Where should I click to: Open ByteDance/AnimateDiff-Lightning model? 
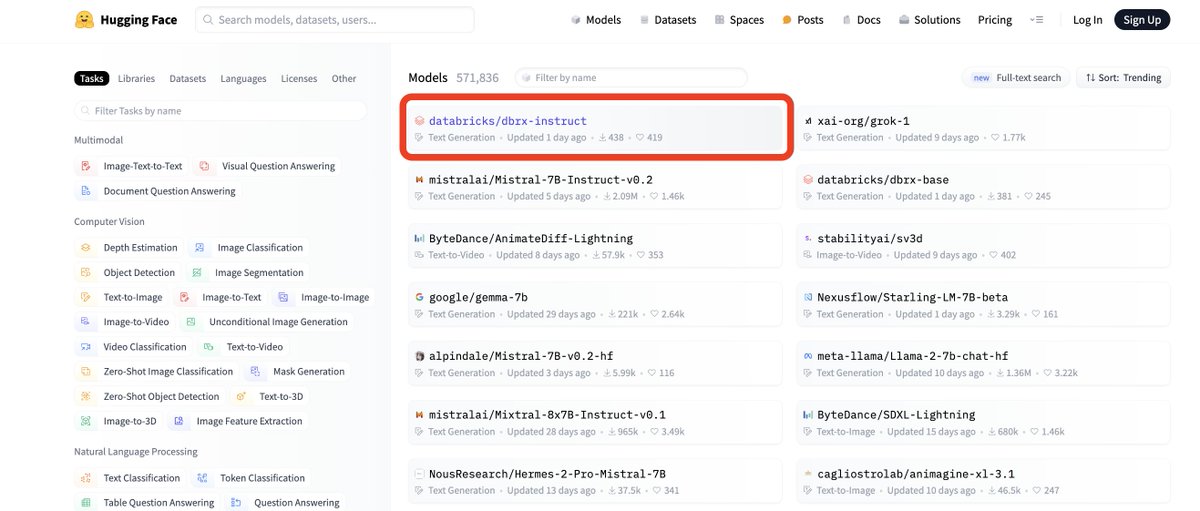point(595,246)
